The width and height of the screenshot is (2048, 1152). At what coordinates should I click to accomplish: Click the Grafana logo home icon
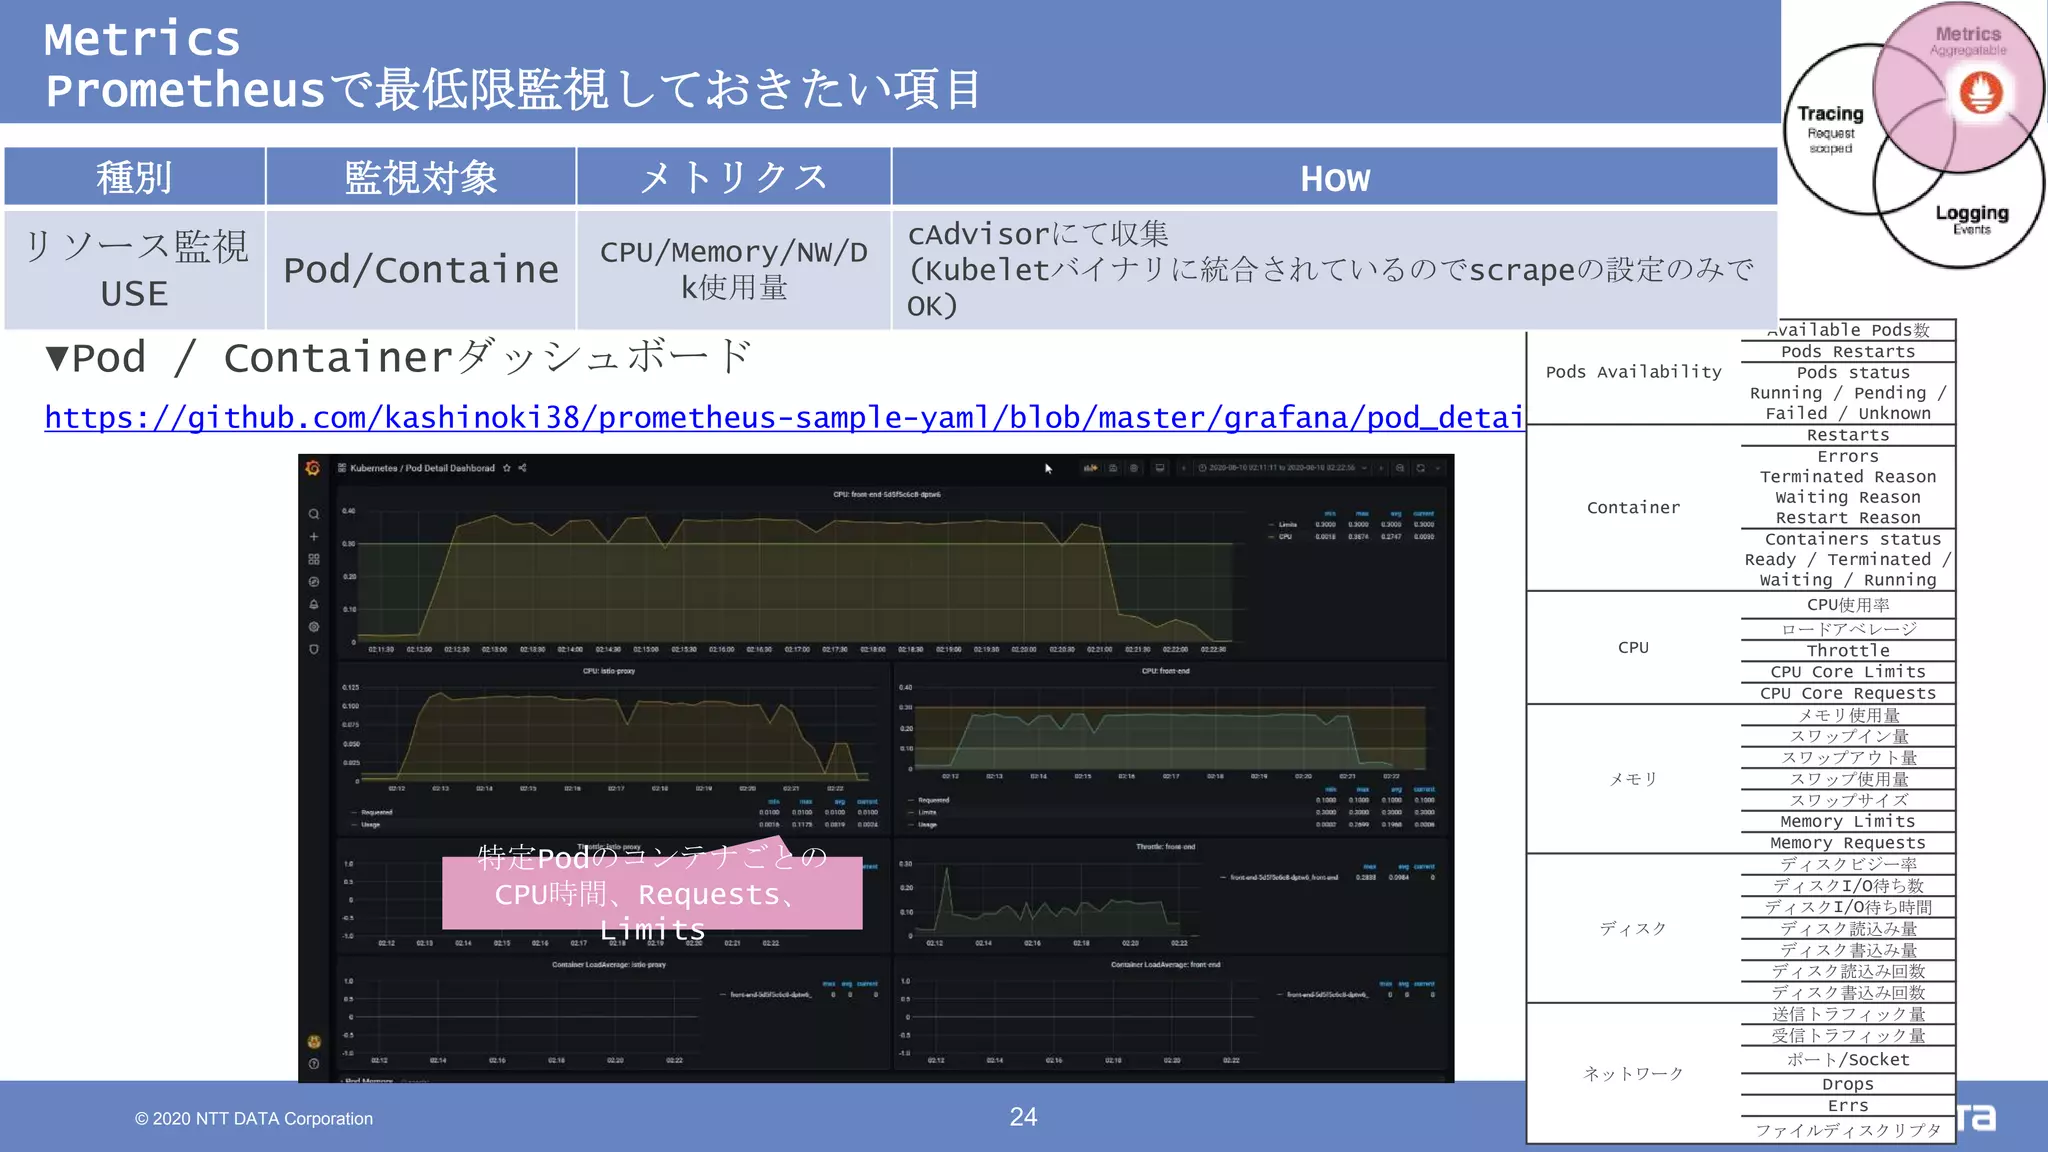313,468
